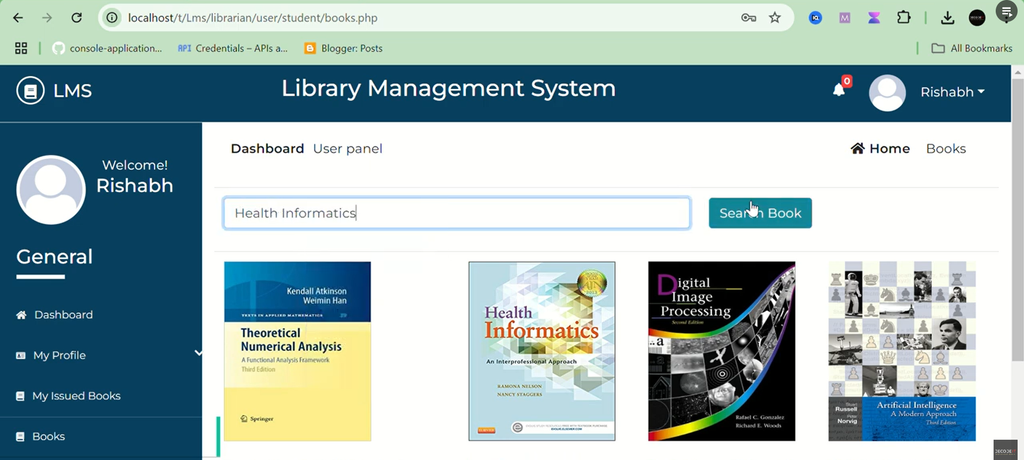Expand the My Profile chevron
Viewport: 1024px width, 460px height.
pyautogui.click(x=198, y=353)
